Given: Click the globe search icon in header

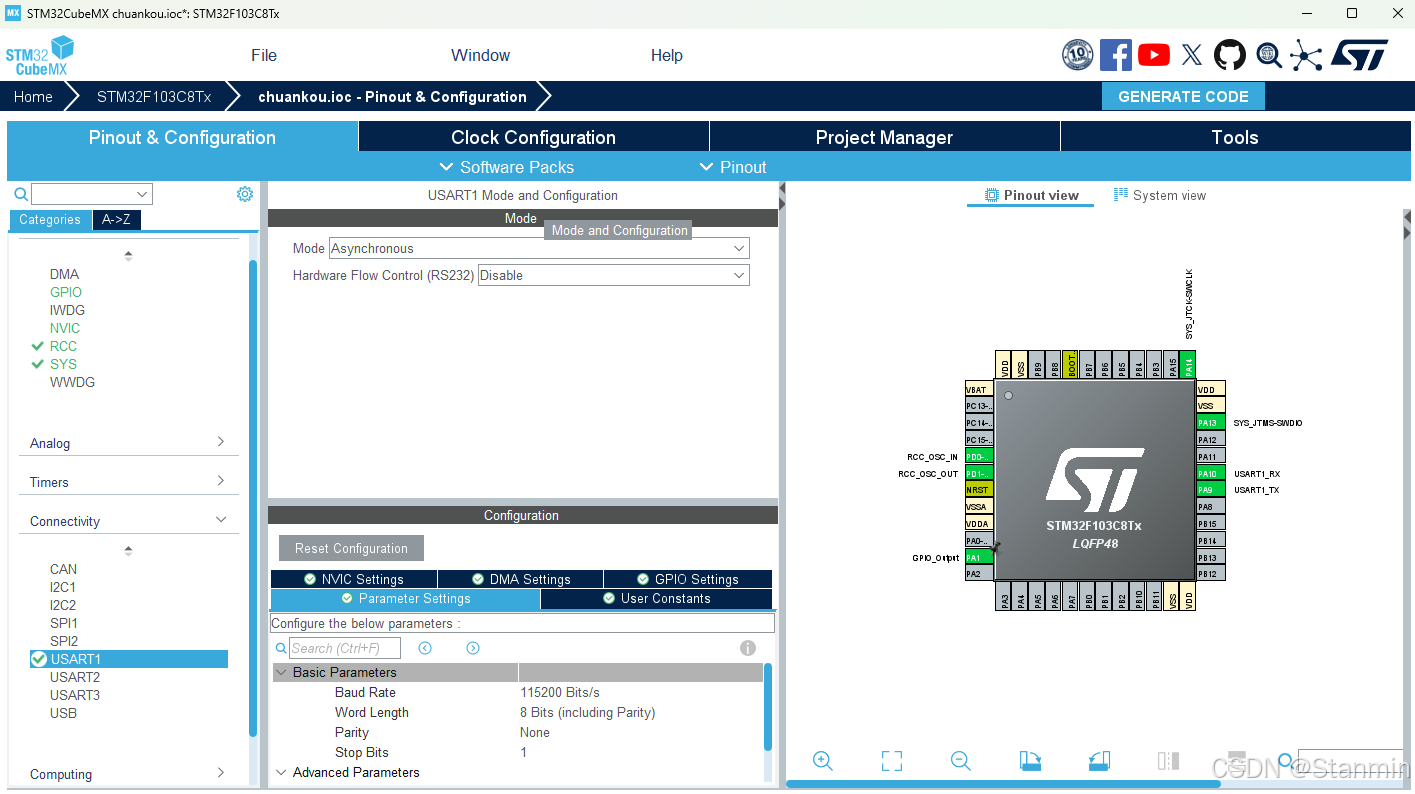Looking at the screenshot, I should coord(1269,55).
